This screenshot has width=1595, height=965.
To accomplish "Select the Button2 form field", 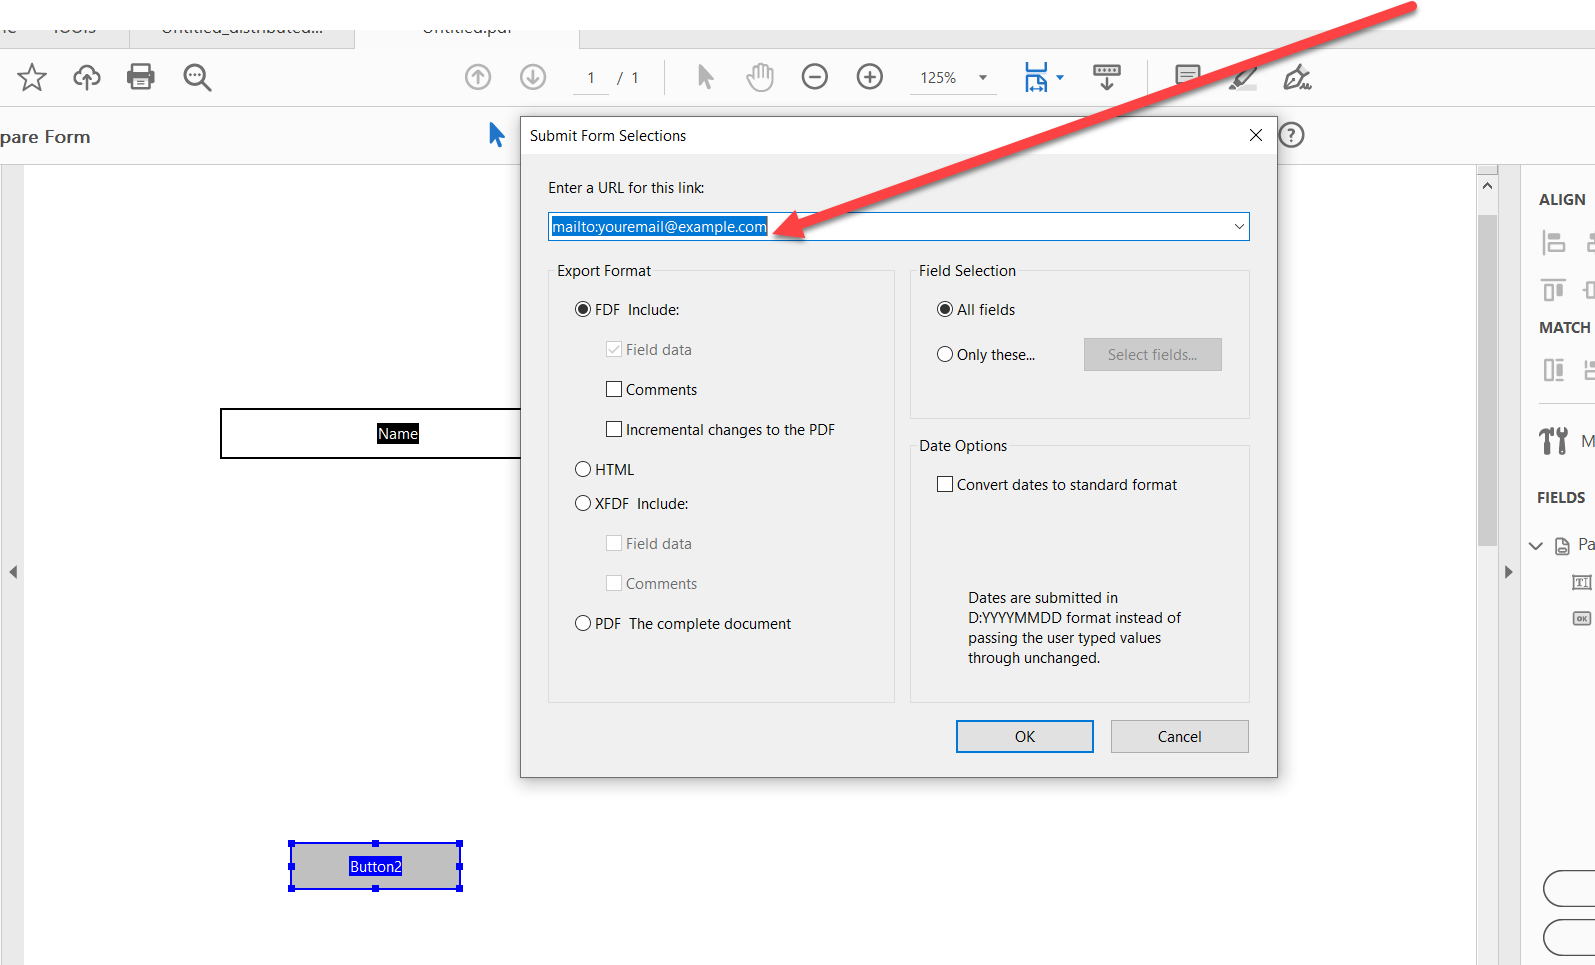I will [x=375, y=866].
